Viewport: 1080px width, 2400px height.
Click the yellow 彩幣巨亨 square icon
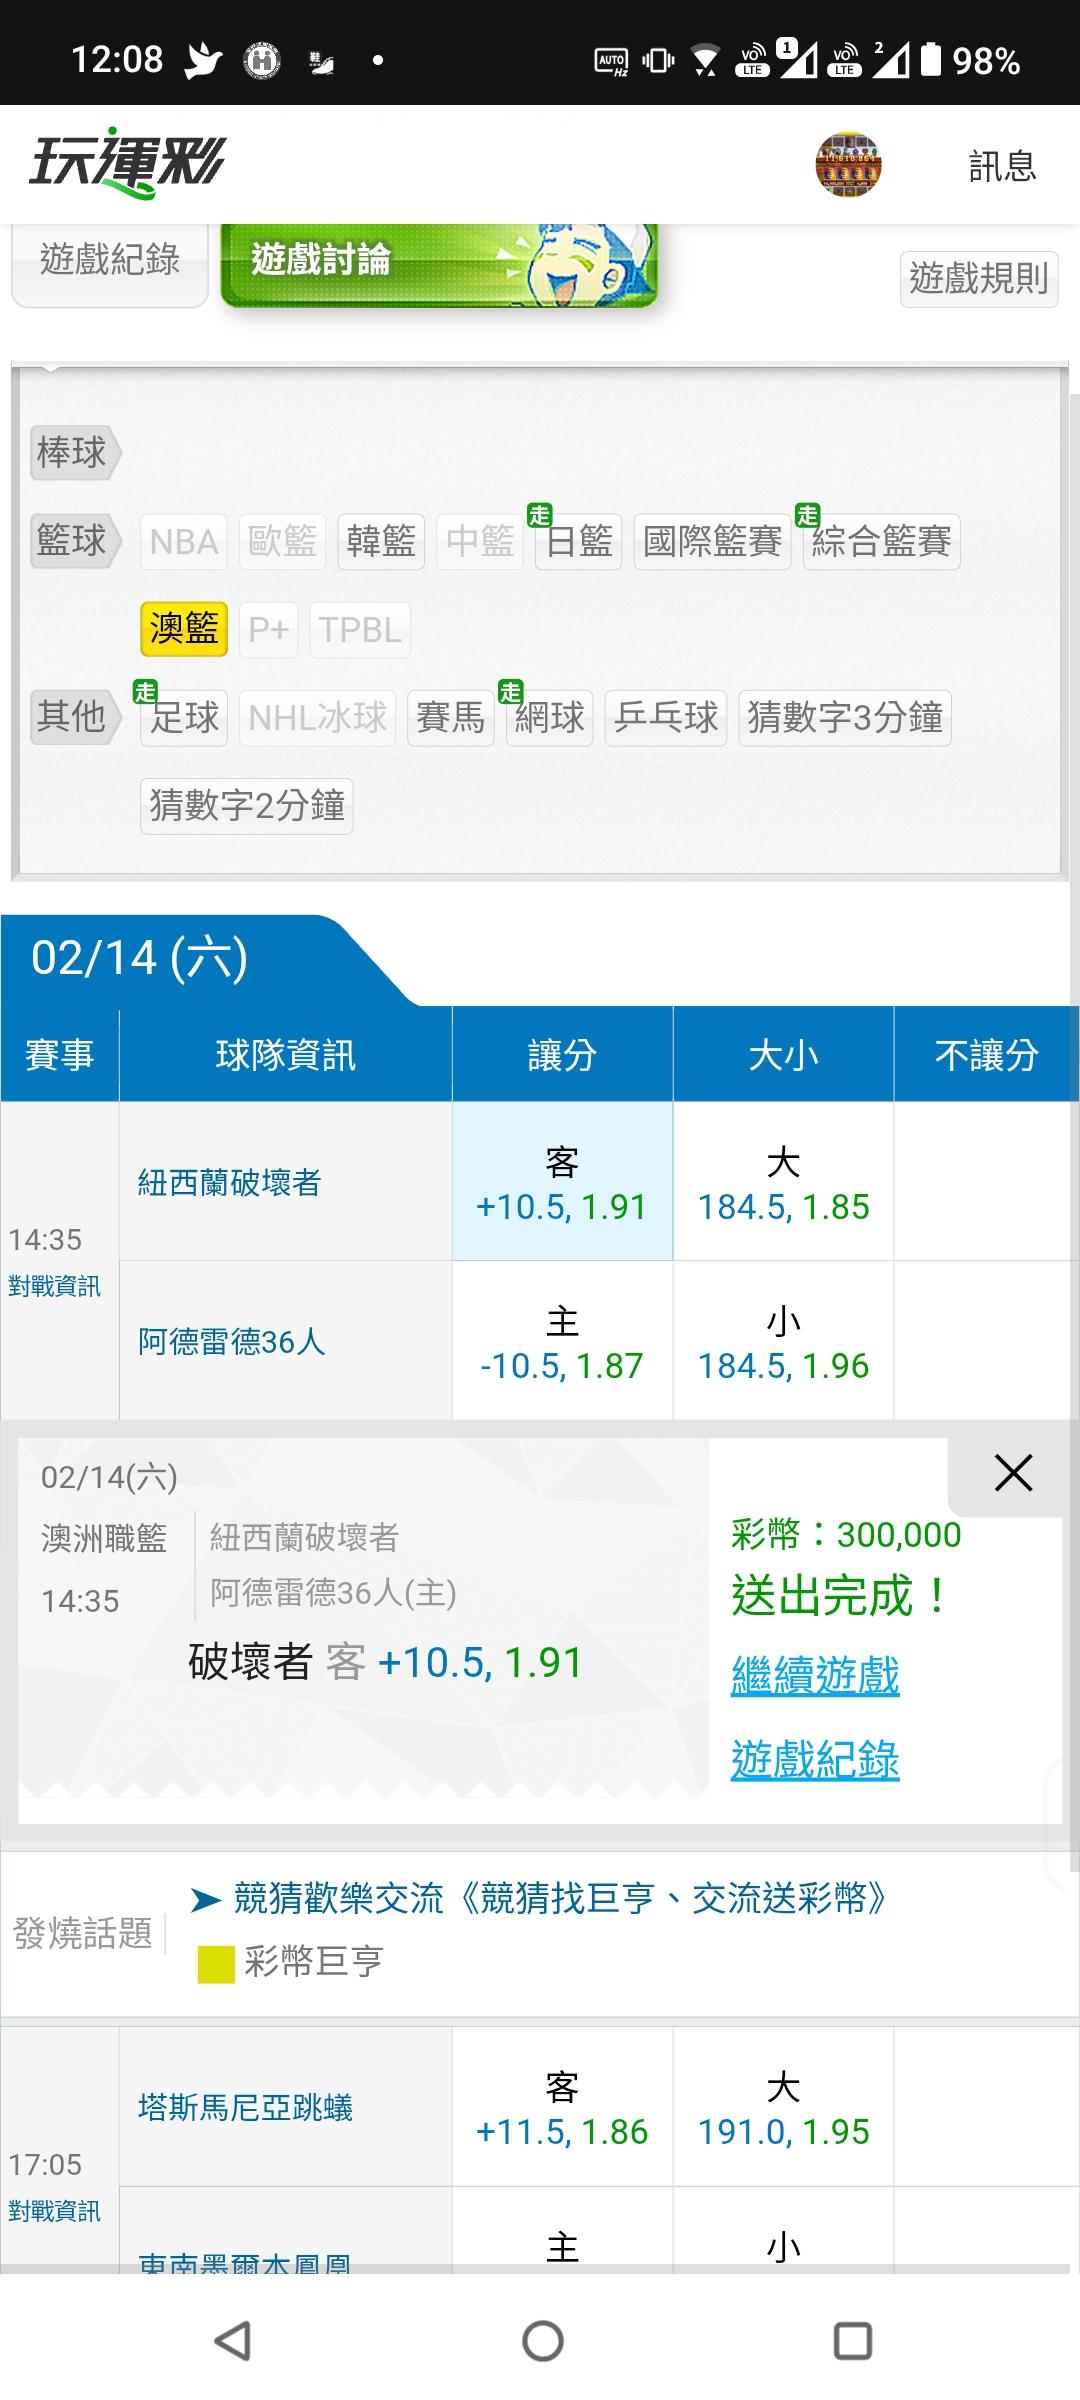pos(216,1964)
